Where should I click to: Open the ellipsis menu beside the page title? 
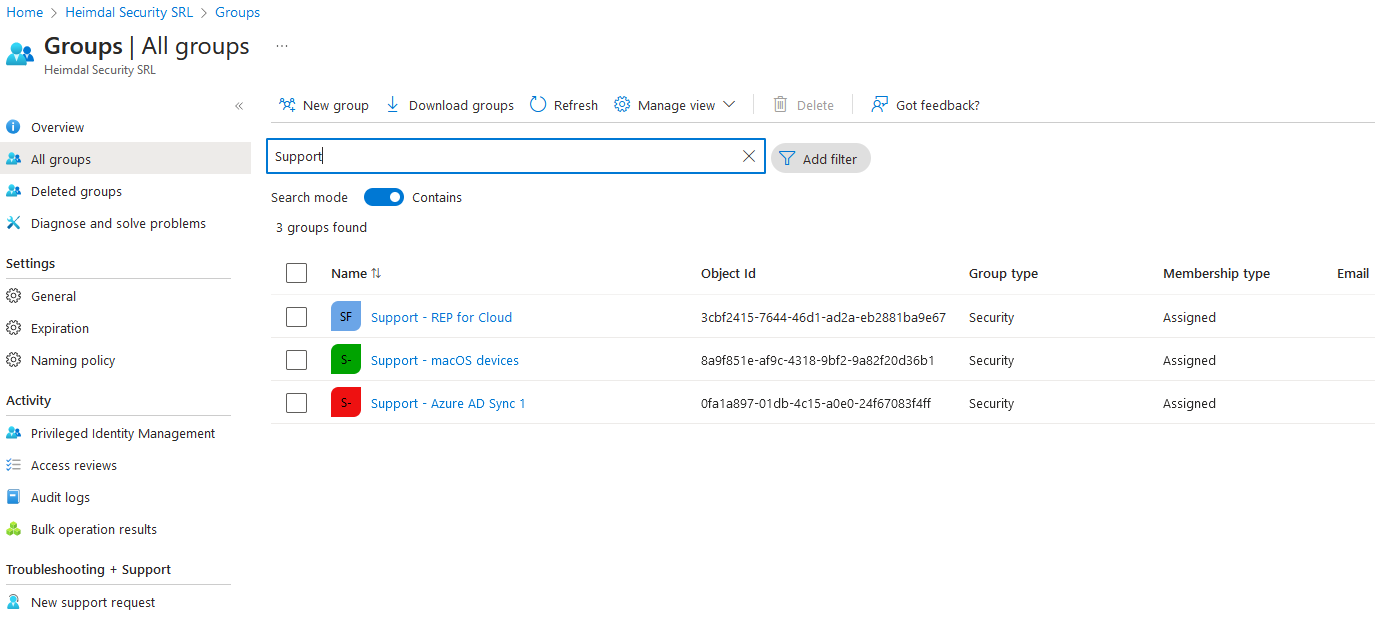(282, 46)
